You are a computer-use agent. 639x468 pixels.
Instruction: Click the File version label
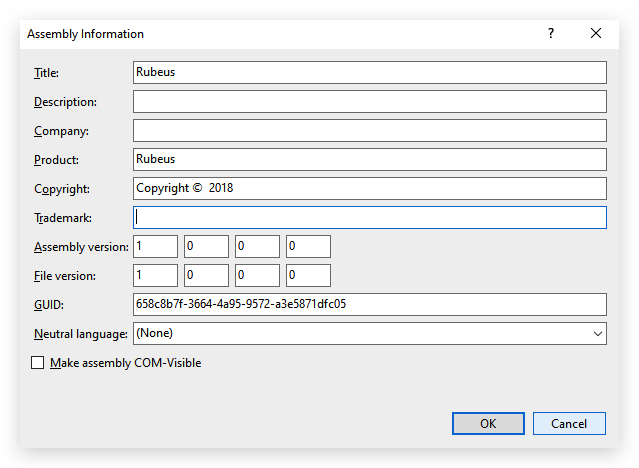coord(65,276)
